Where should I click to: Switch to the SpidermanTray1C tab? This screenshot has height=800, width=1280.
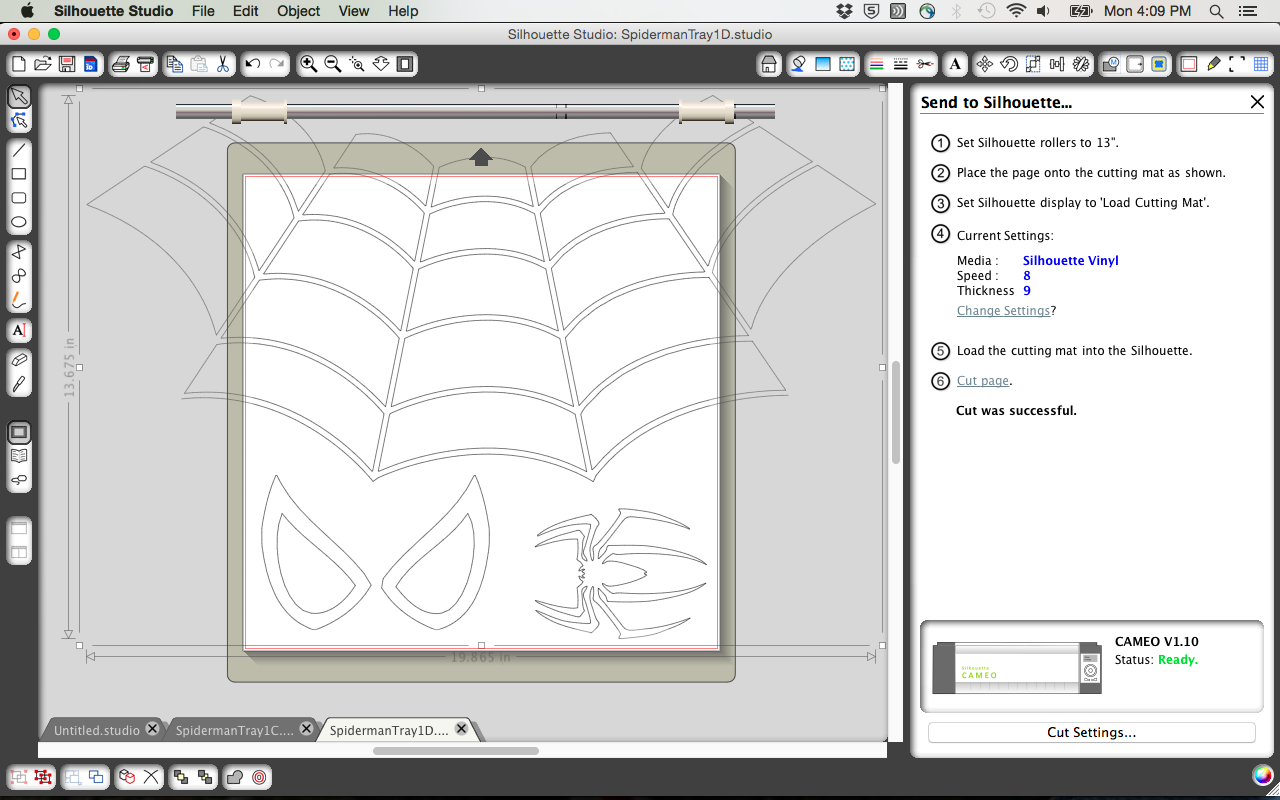[x=235, y=730]
